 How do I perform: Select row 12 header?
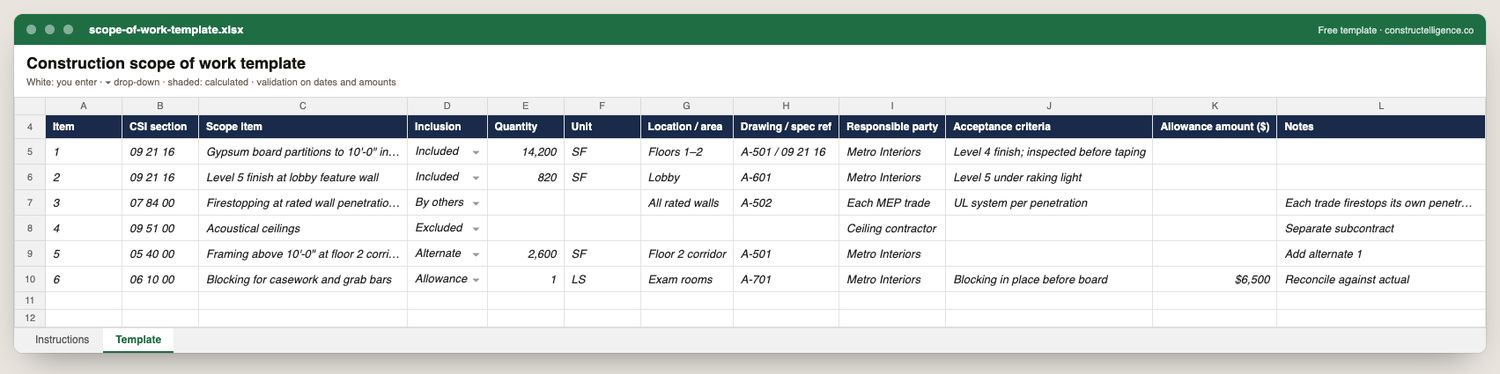30,317
